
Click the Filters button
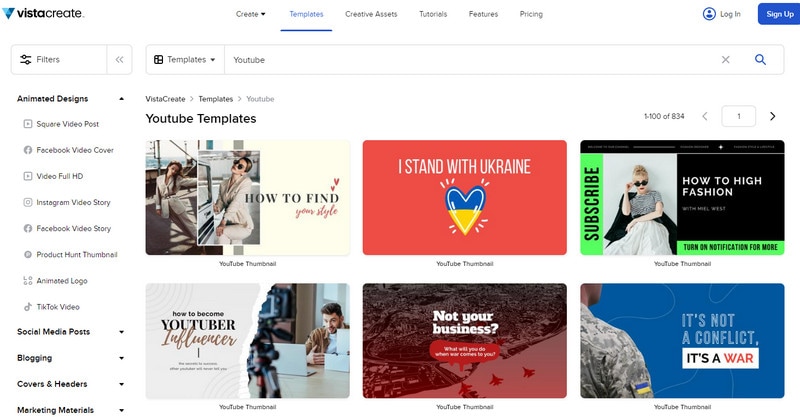point(59,60)
